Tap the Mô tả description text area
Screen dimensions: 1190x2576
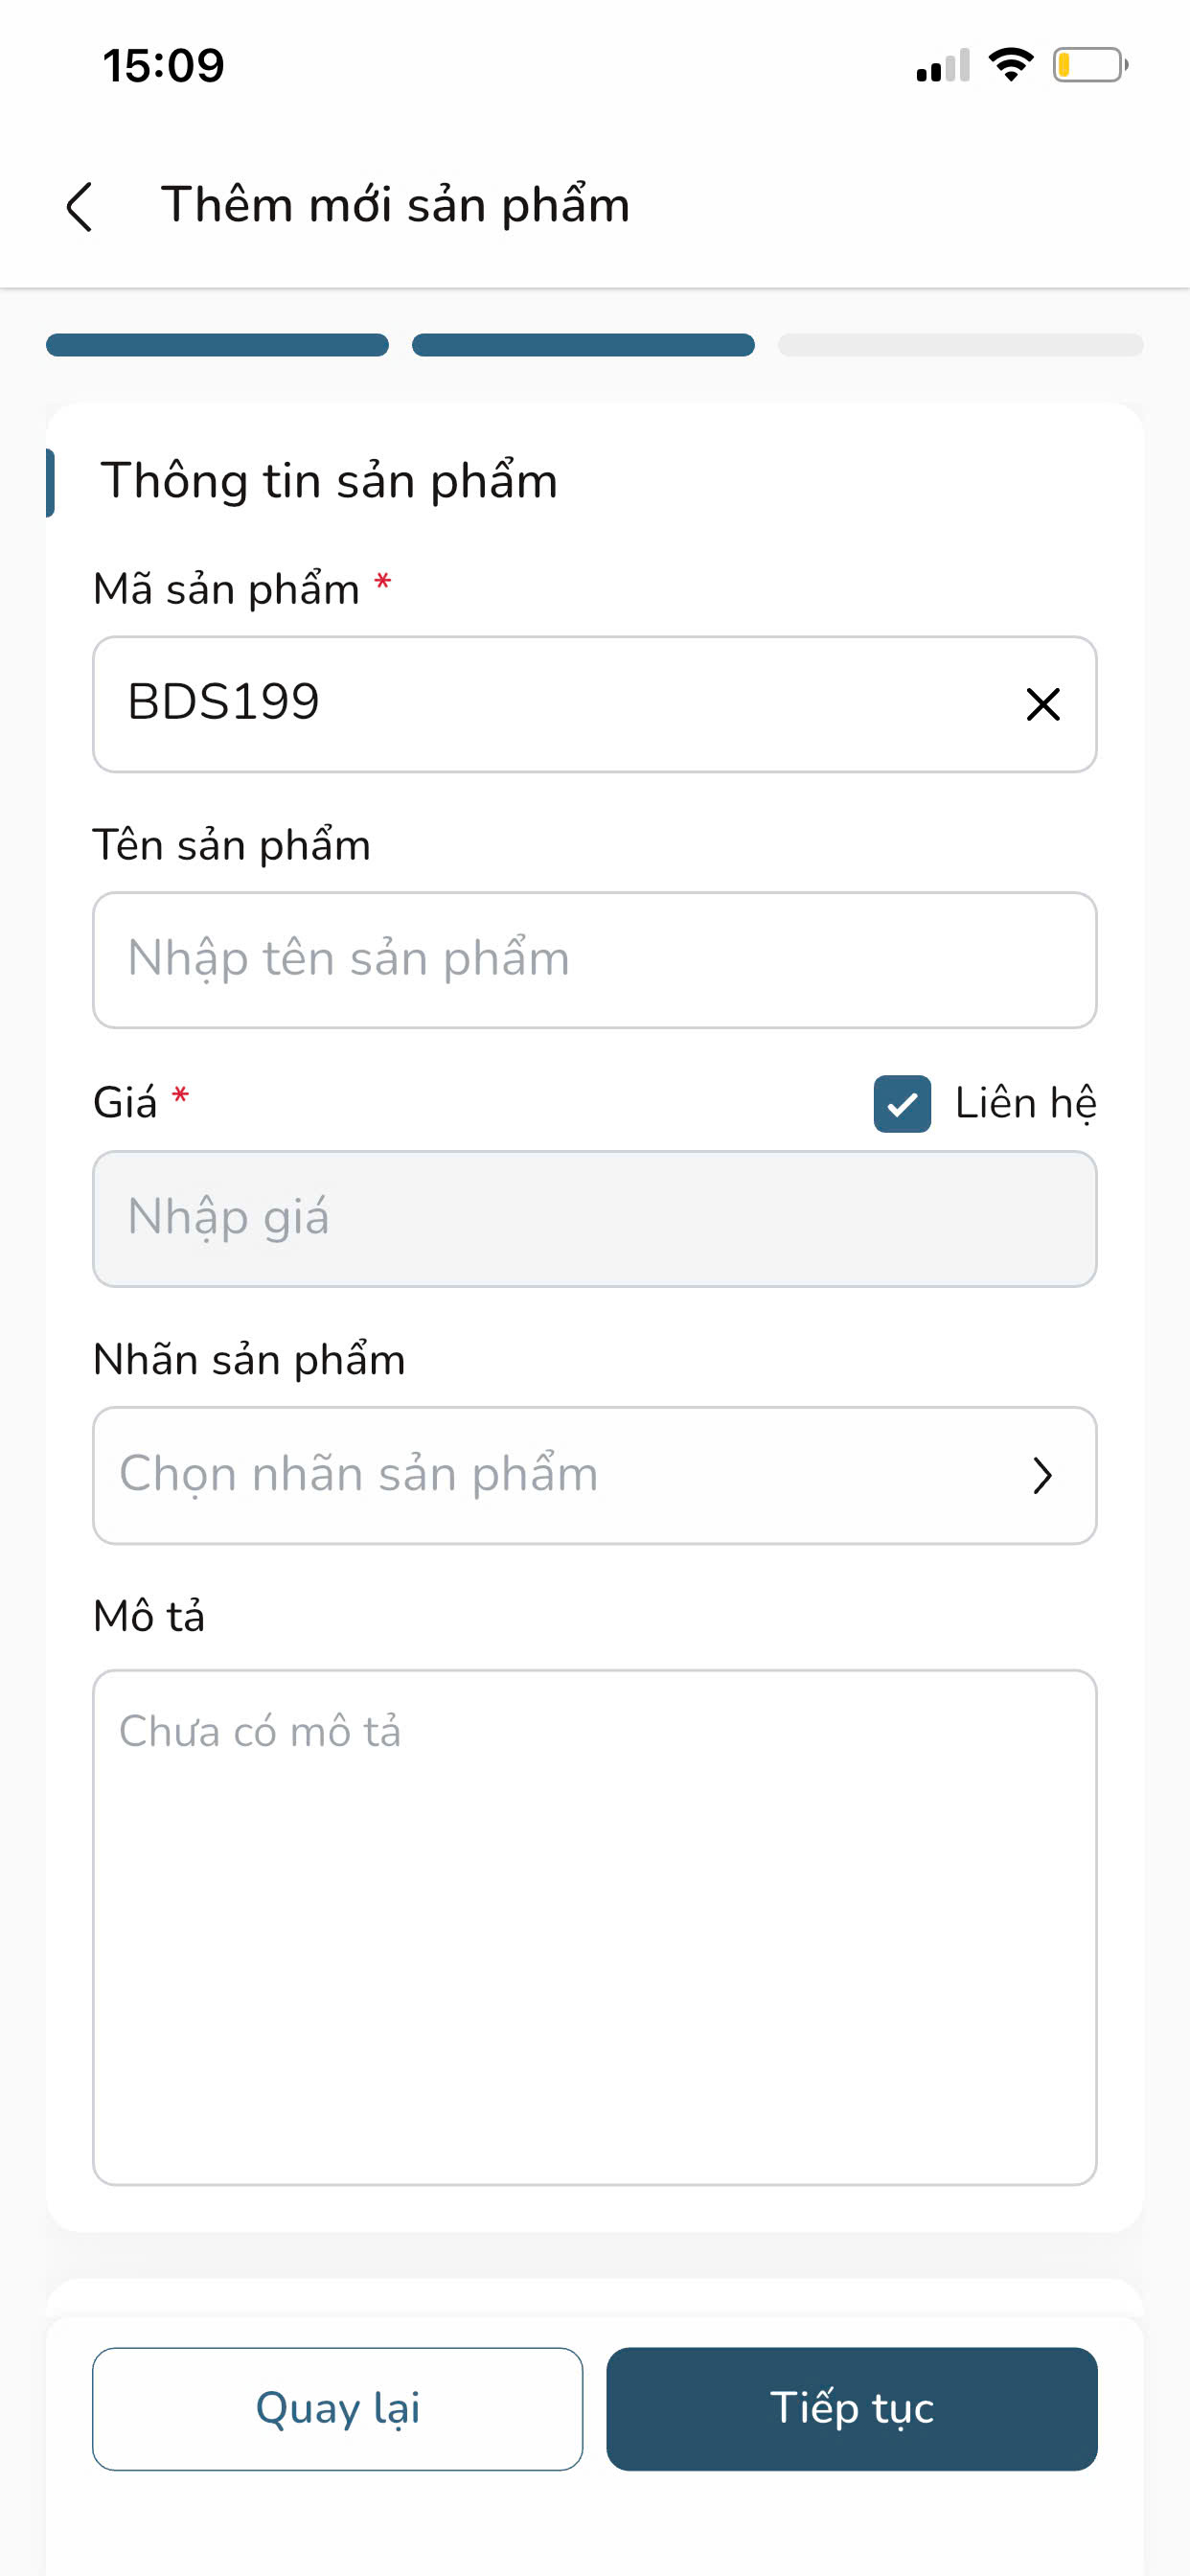coord(594,1926)
